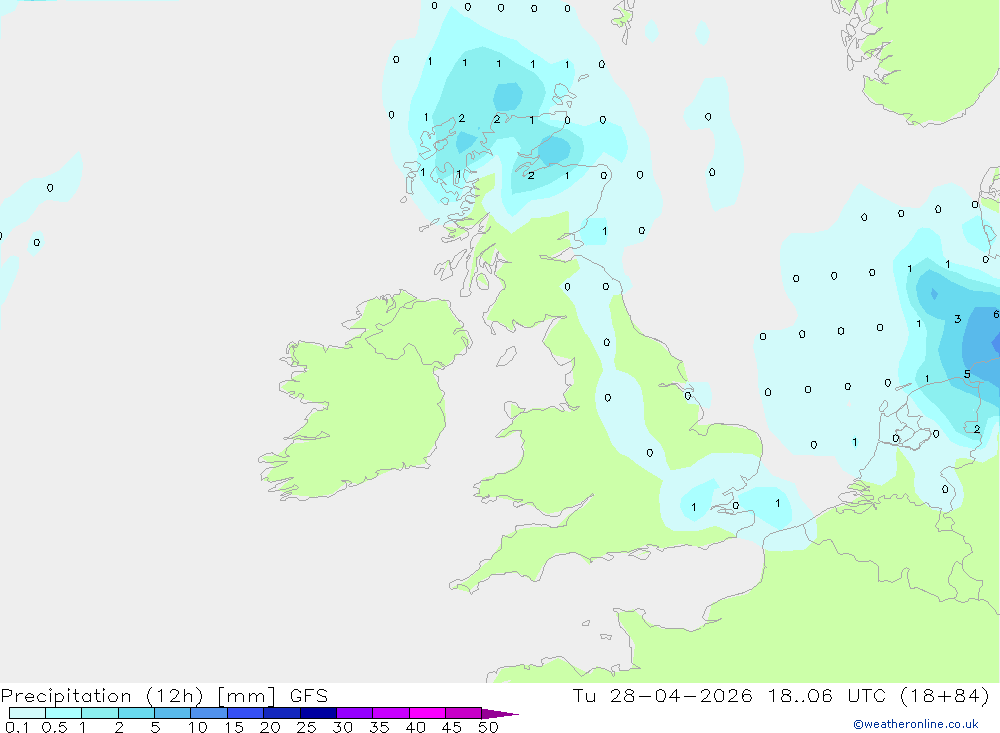Click the 20–25 mm dark blue legend swatch

click(282, 713)
